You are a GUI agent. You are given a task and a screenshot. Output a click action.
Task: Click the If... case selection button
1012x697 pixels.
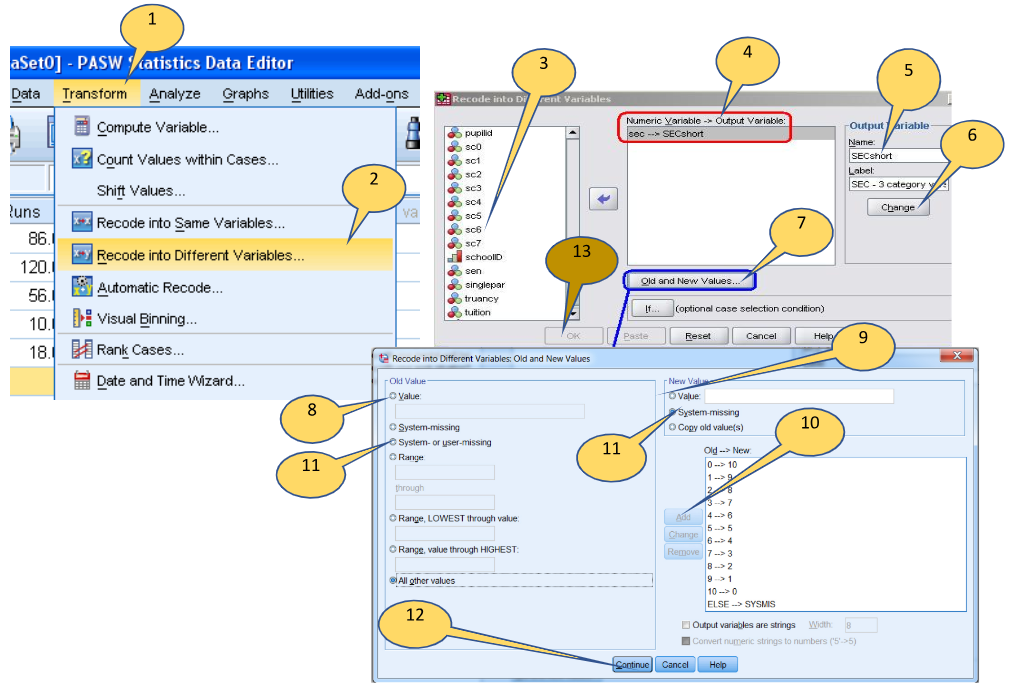point(652,308)
